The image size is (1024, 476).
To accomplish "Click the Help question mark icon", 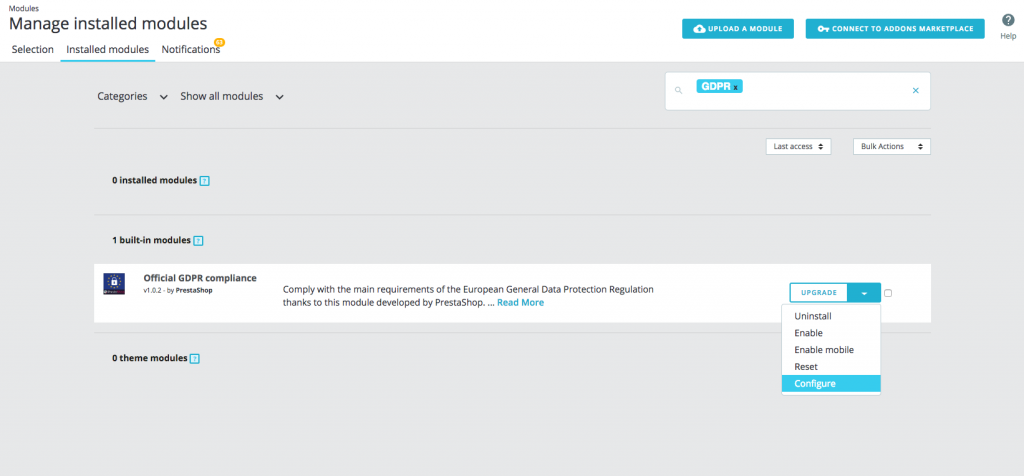I will (x=1008, y=20).
